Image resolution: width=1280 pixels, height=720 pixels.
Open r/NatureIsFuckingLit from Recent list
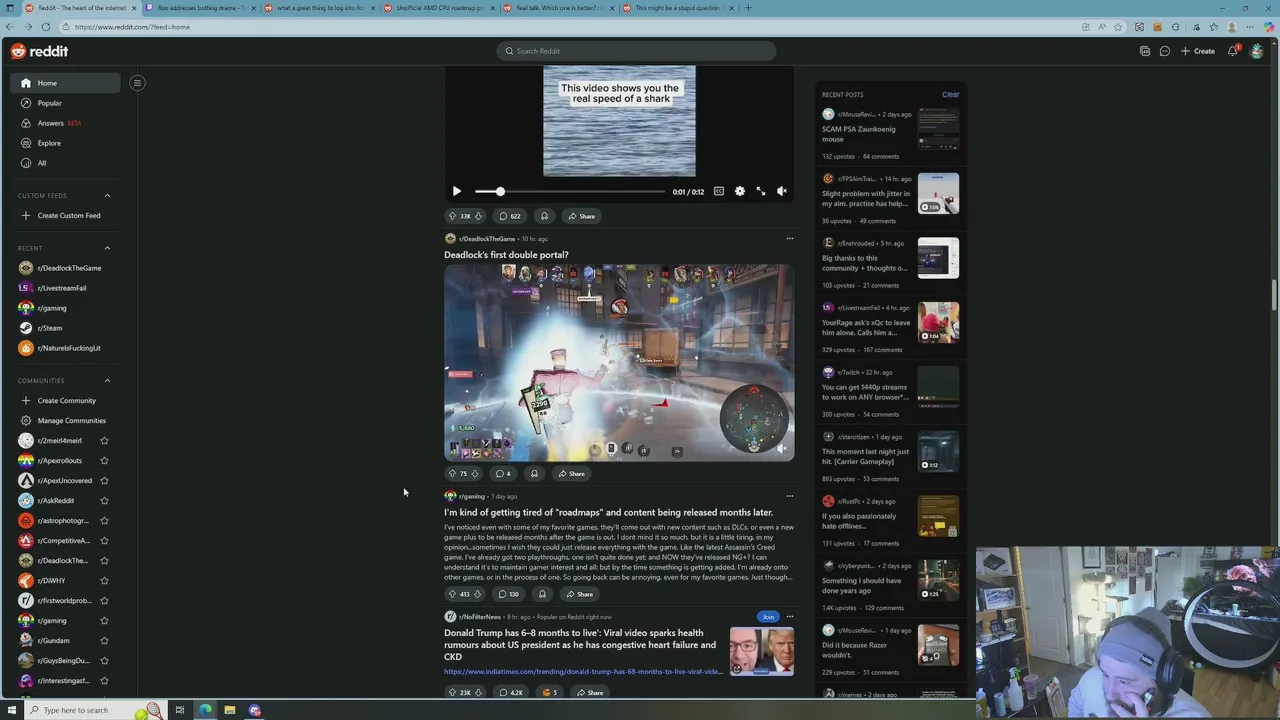click(x=65, y=348)
